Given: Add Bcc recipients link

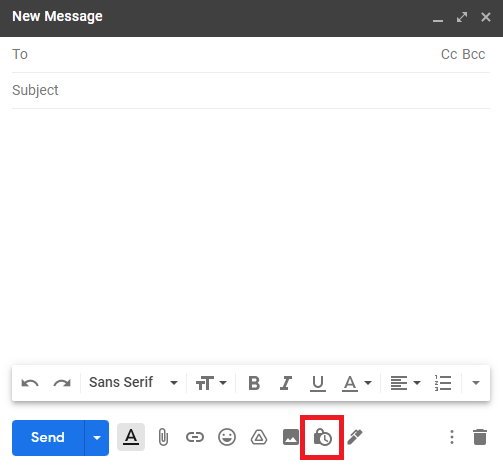Looking at the screenshot, I should 474,54.
